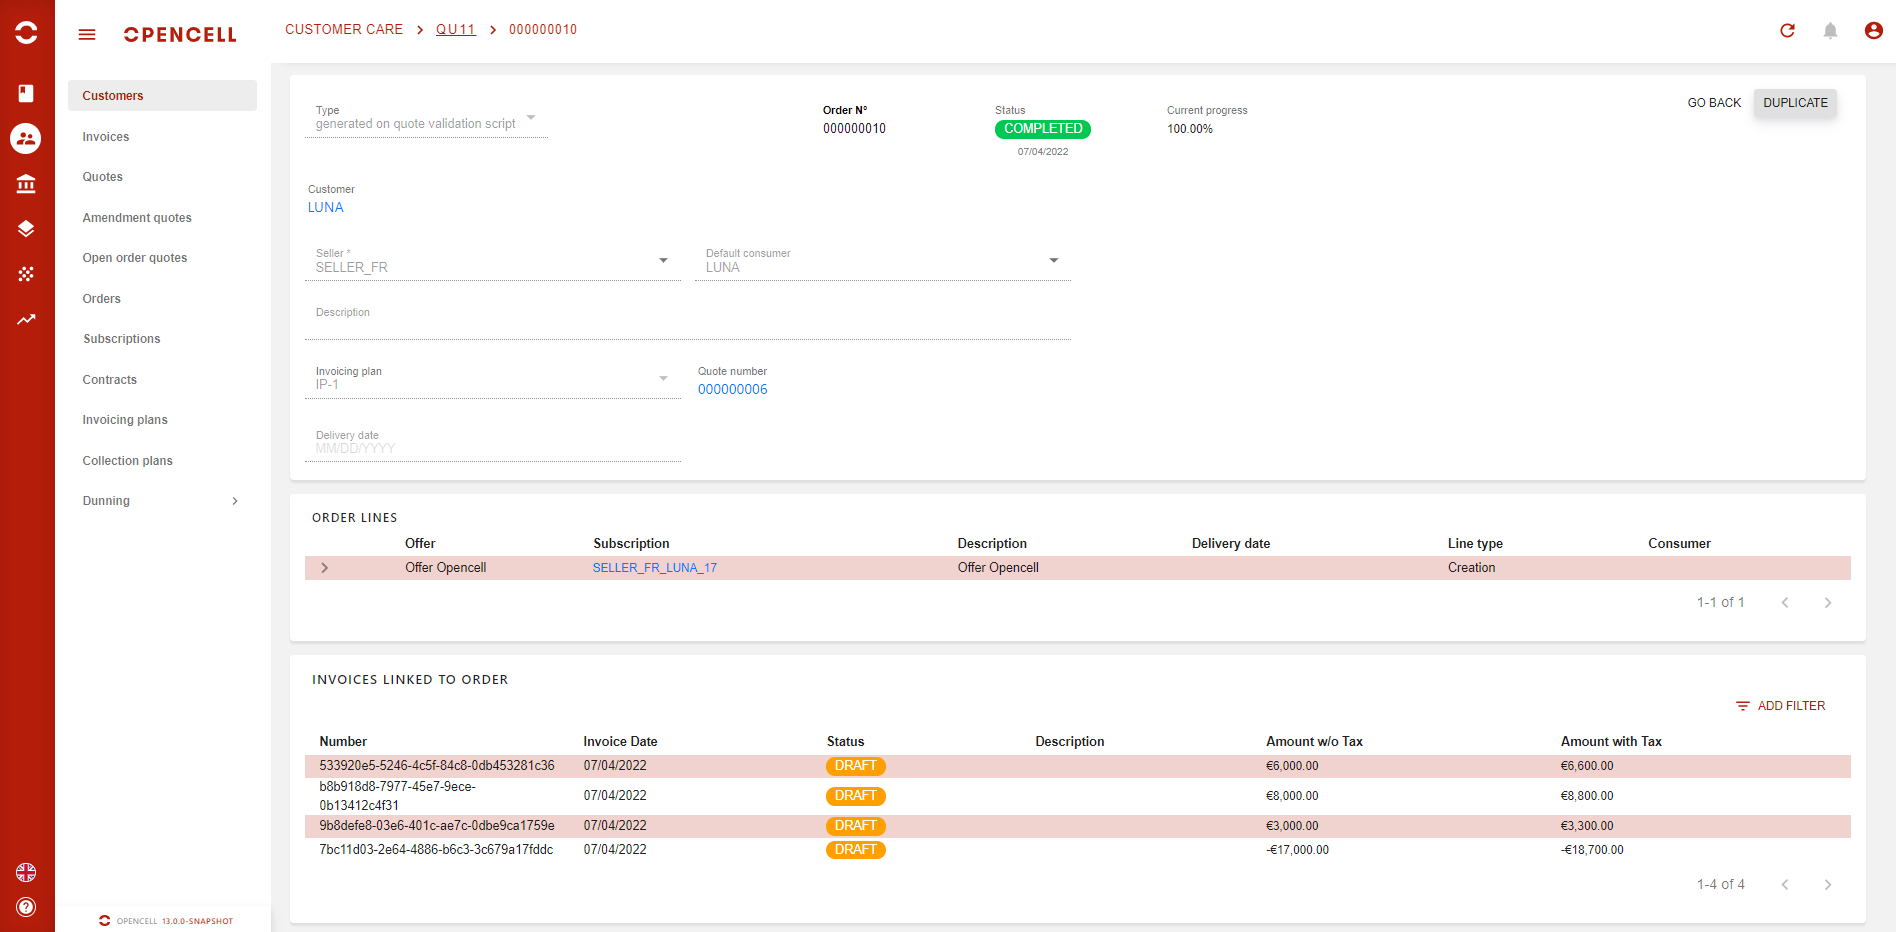The width and height of the screenshot is (1896, 932).
Task: Expand the Dunning submenu chevron
Action: click(235, 501)
